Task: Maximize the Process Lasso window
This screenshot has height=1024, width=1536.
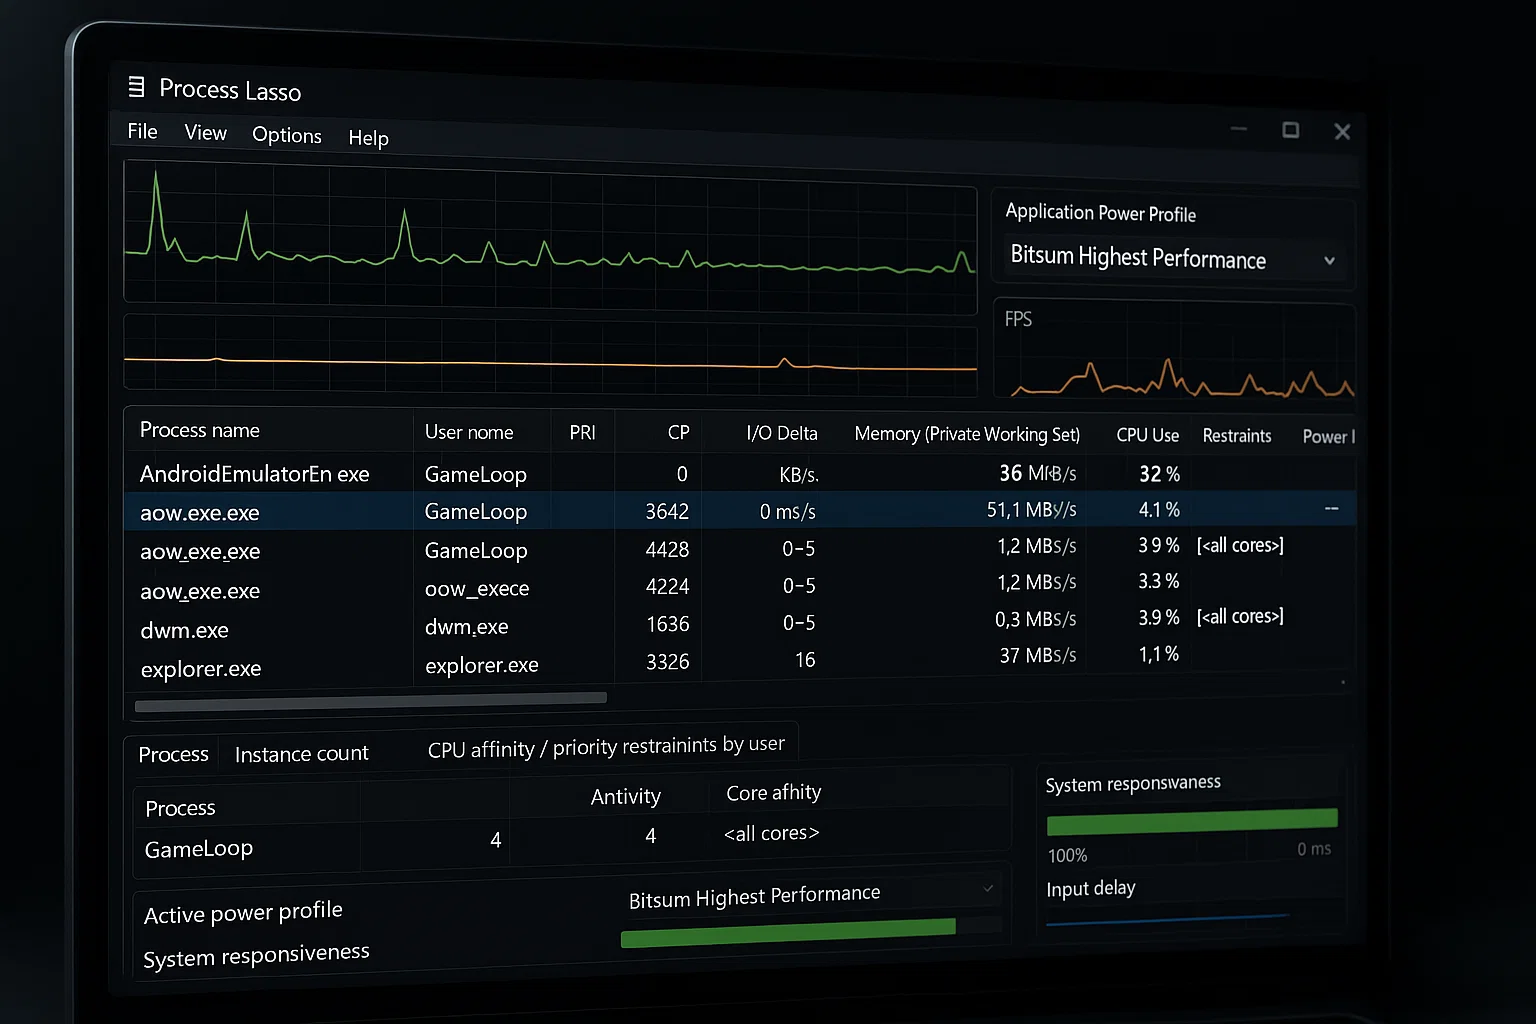Action: pyautogui.click(x=1291, y=130)
